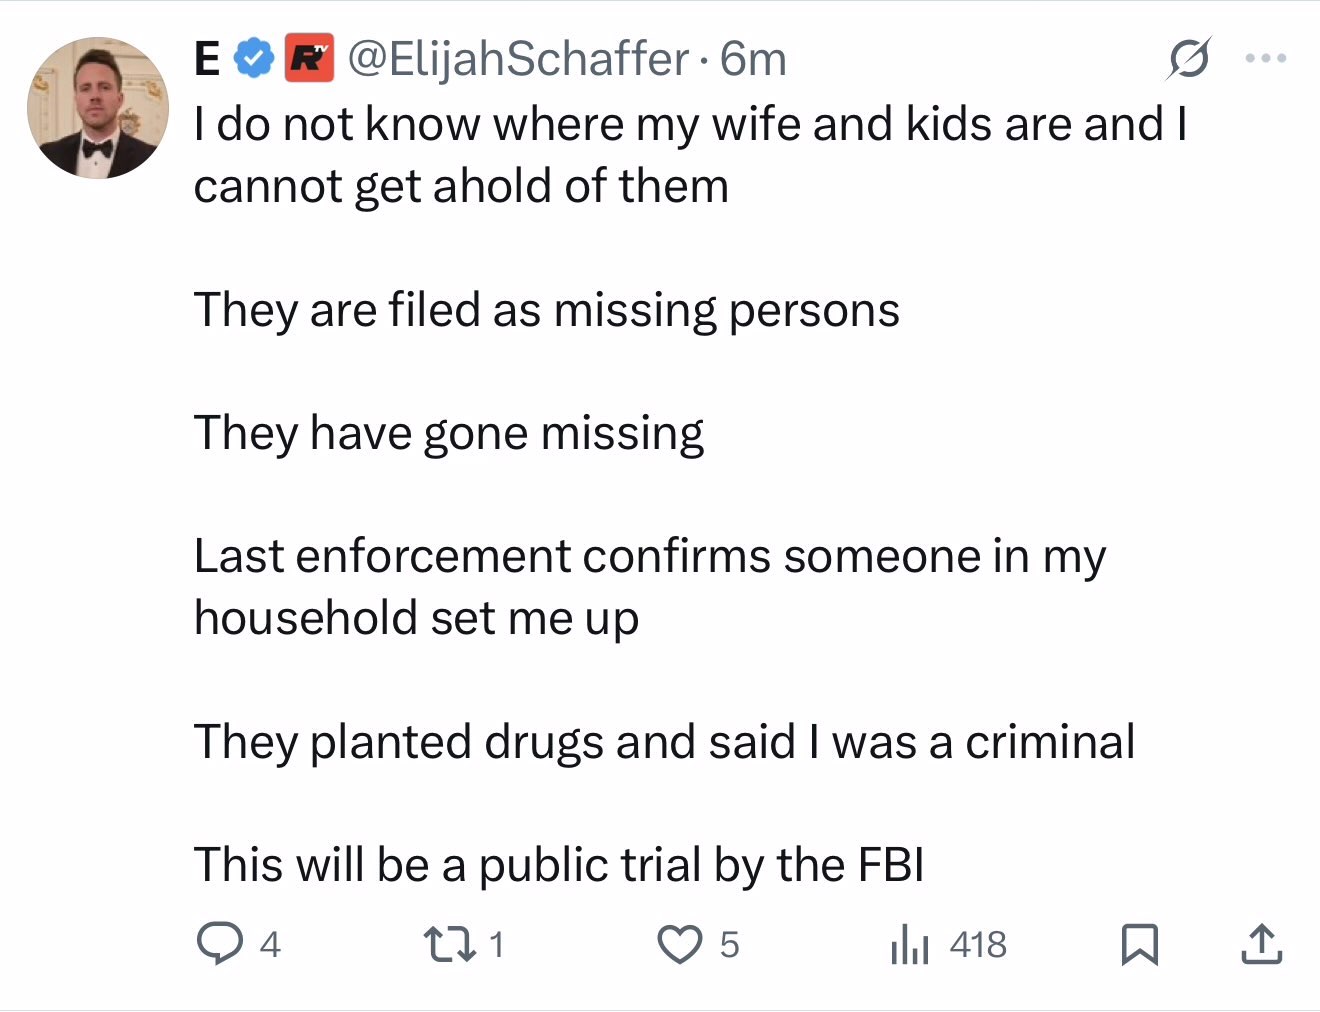Open the view analytics bar chart icon
This screenshot has height=1012, width=1320.
(909, 944)
